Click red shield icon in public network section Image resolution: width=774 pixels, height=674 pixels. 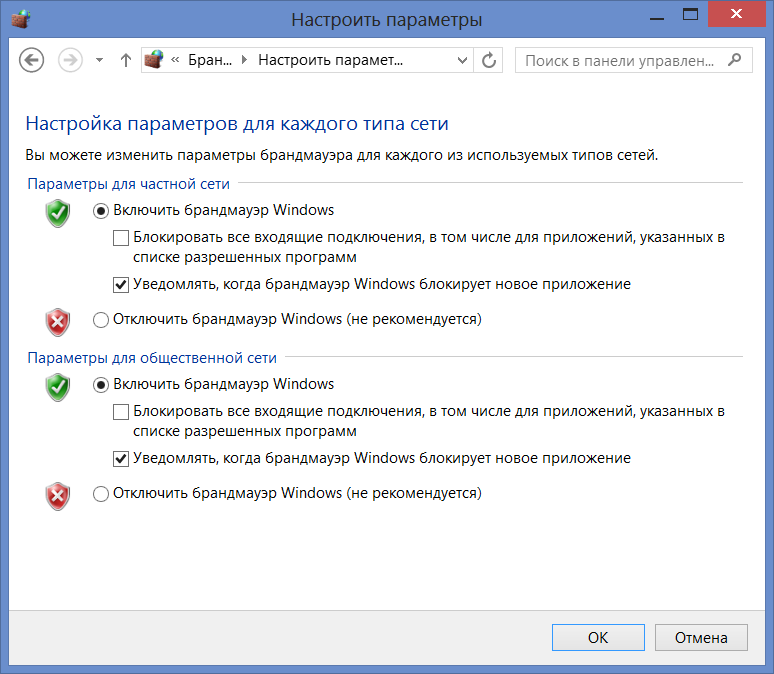(58, 496)
